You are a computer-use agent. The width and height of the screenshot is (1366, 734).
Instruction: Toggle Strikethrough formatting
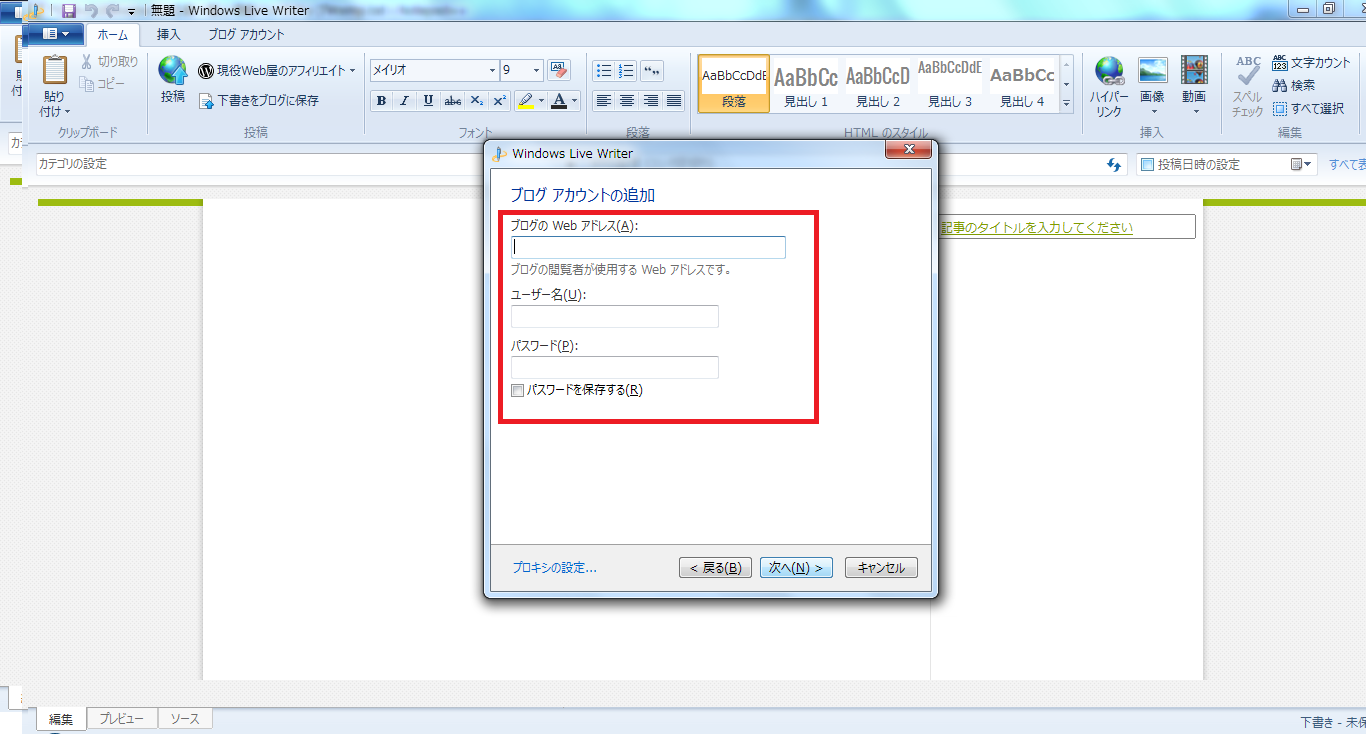point(453,100)
